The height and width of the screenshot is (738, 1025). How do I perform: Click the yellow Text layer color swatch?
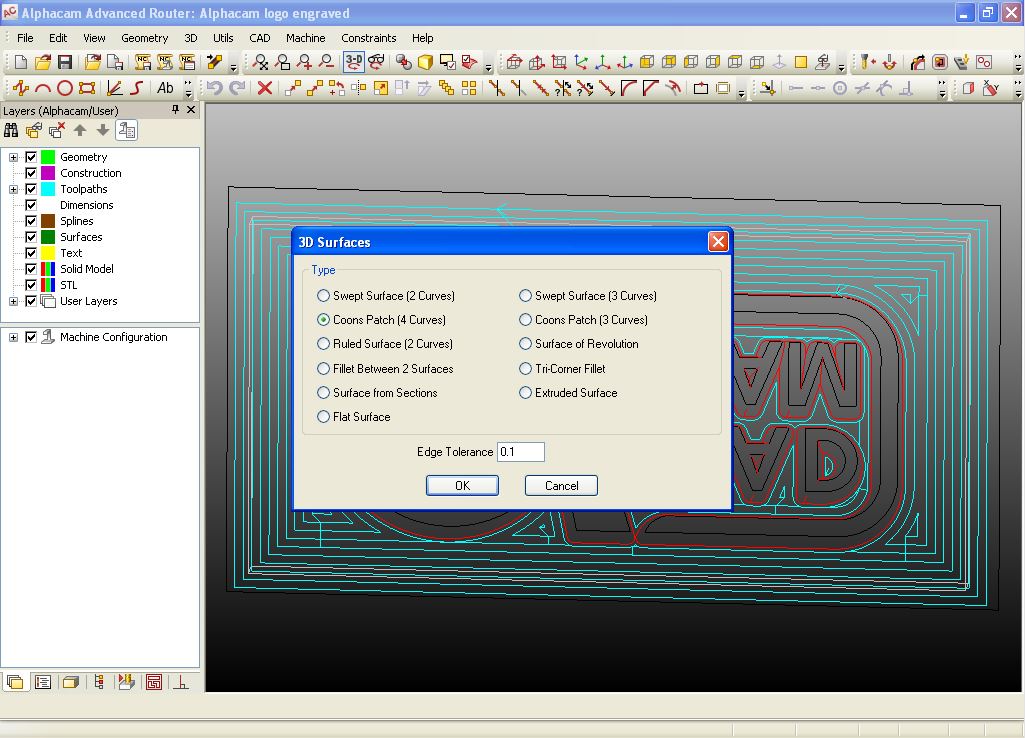pos(48,253)
